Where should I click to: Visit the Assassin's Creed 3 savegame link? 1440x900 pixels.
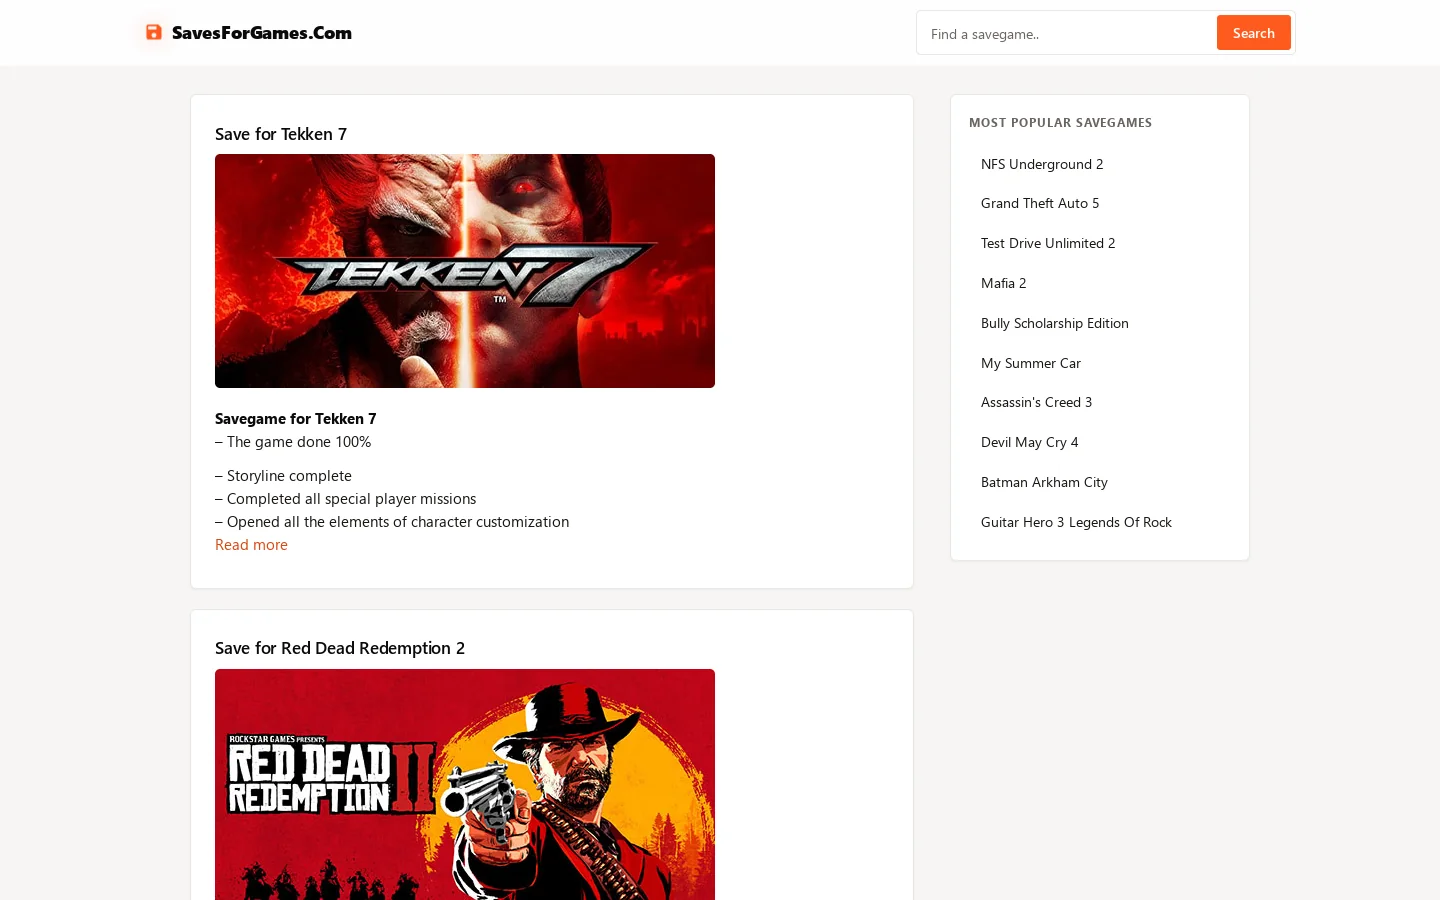tap(1037, 402)
